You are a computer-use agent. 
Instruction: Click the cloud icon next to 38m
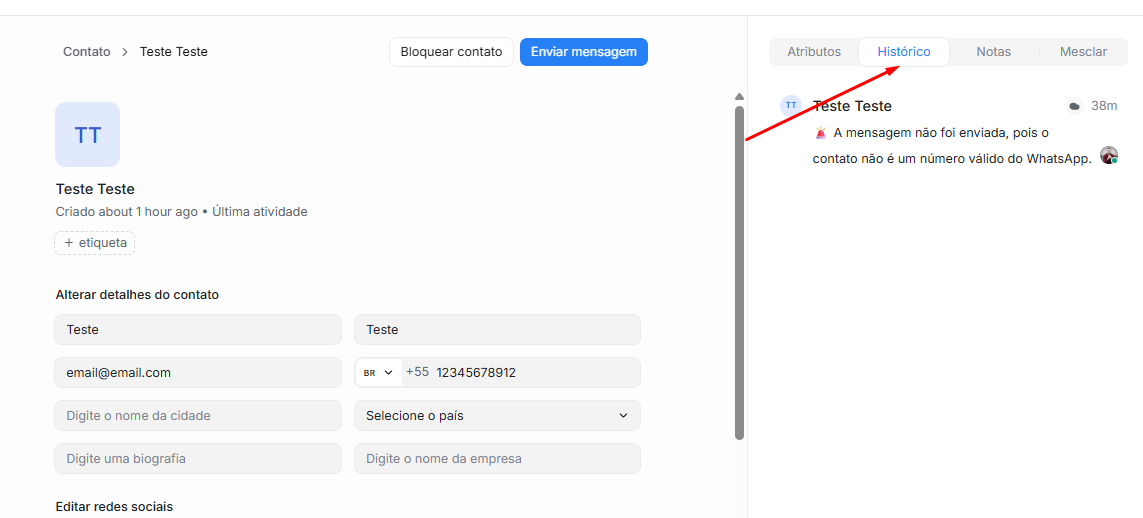point(1074,106)
